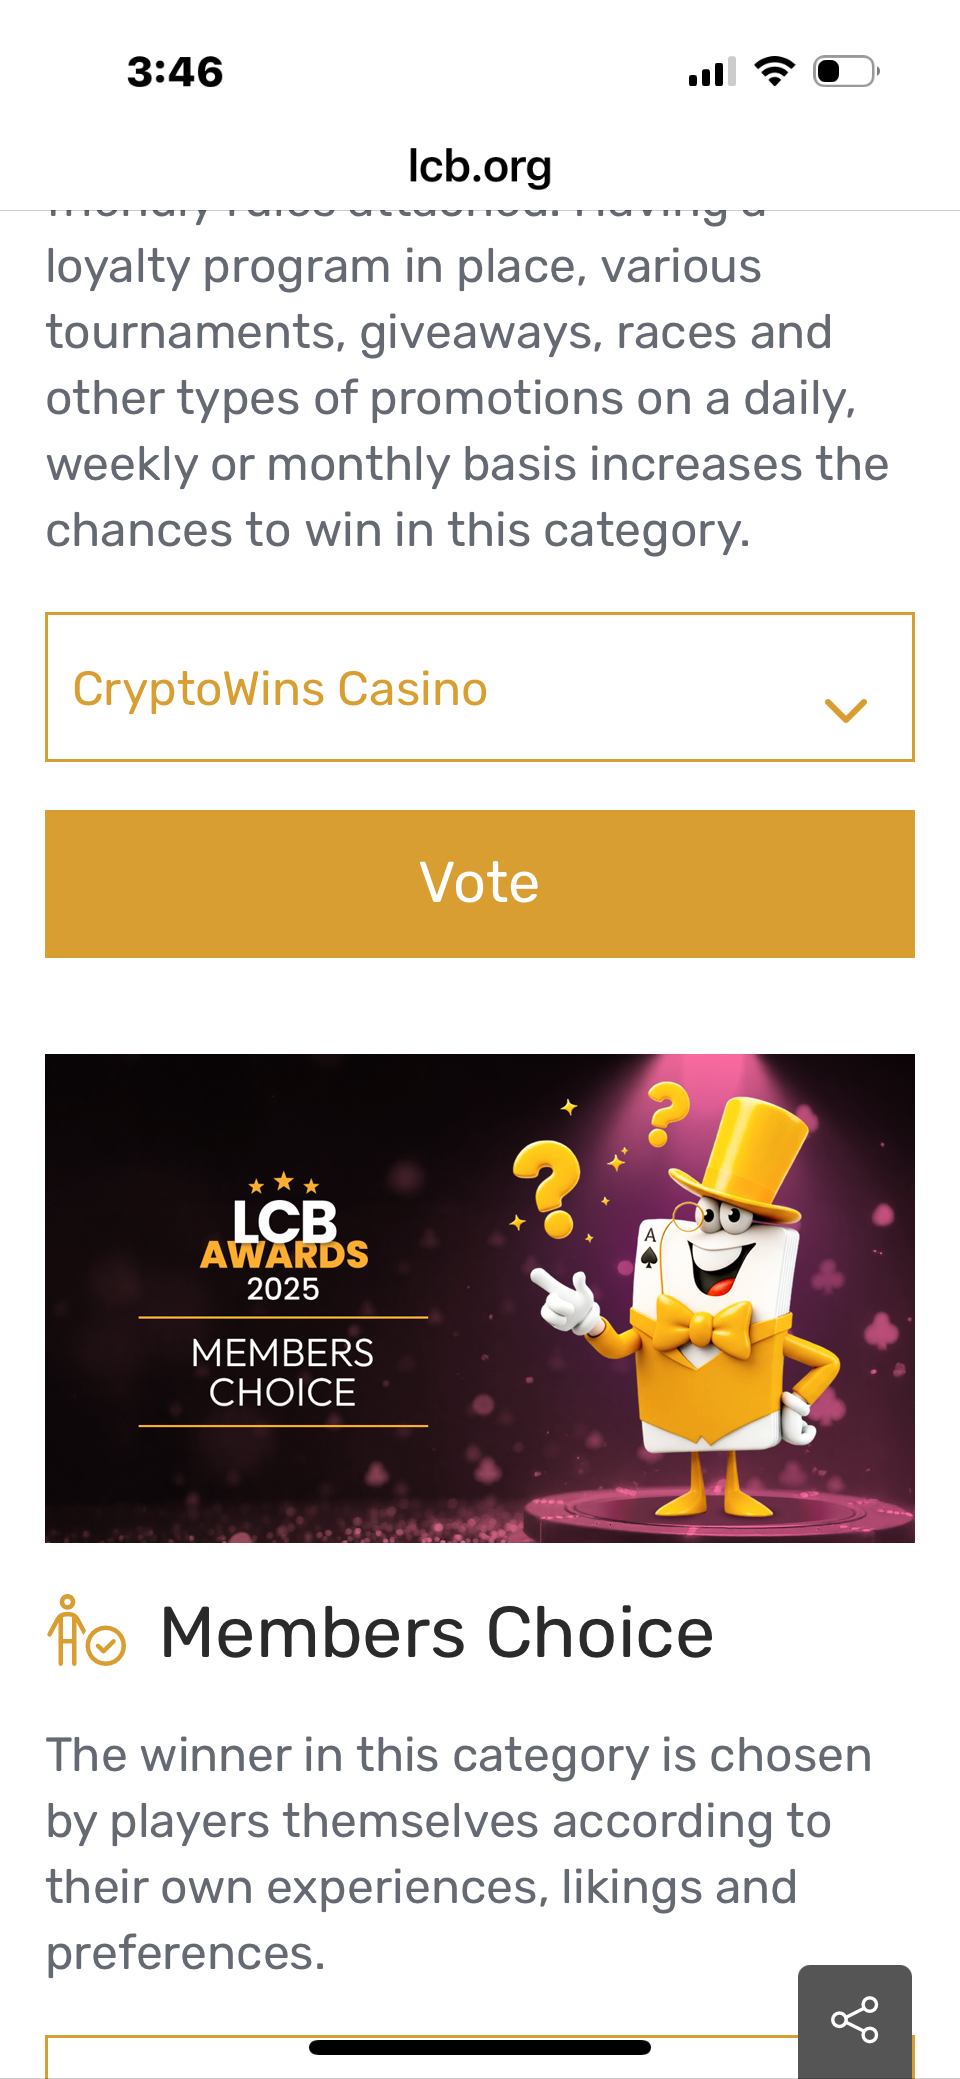
Task: Tap the home indicator bar
Action: click(480, 2047)
